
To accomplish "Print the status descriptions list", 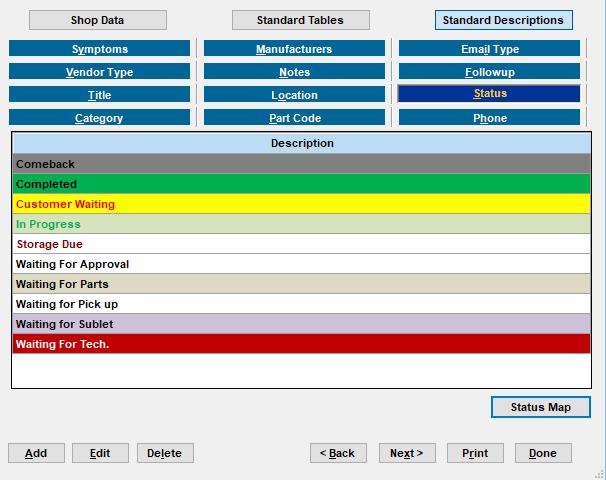I will (x=475, y=453).
